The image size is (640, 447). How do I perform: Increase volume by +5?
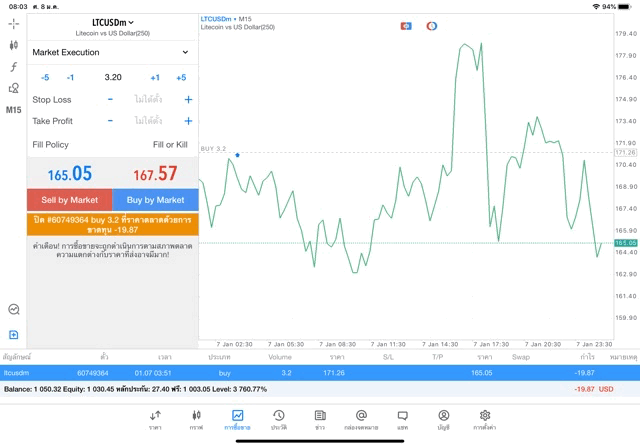[181, 77]
